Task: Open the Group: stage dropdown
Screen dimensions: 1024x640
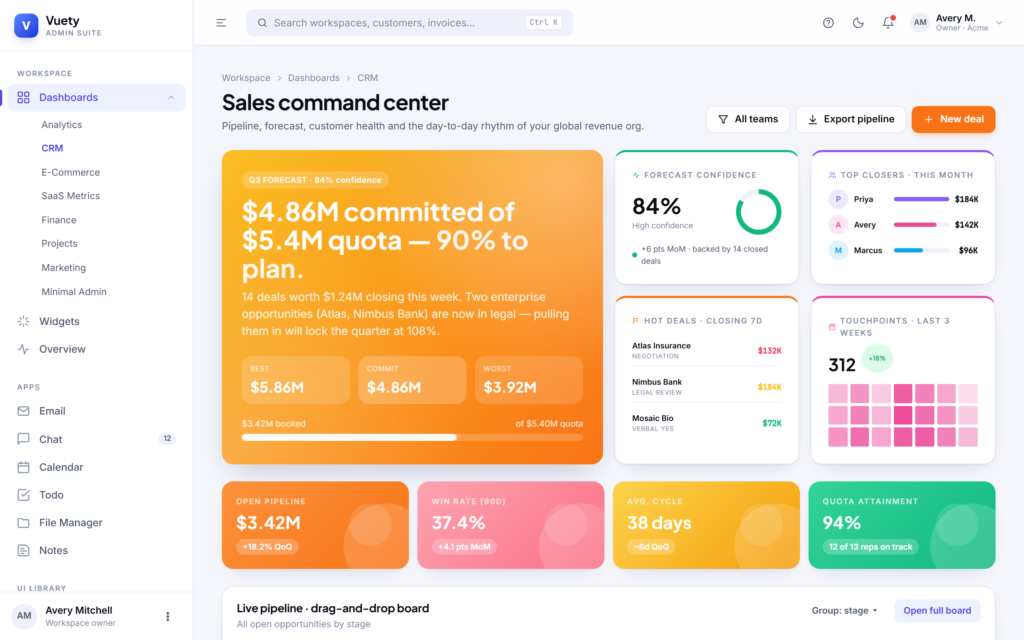Action: [844, 611]
